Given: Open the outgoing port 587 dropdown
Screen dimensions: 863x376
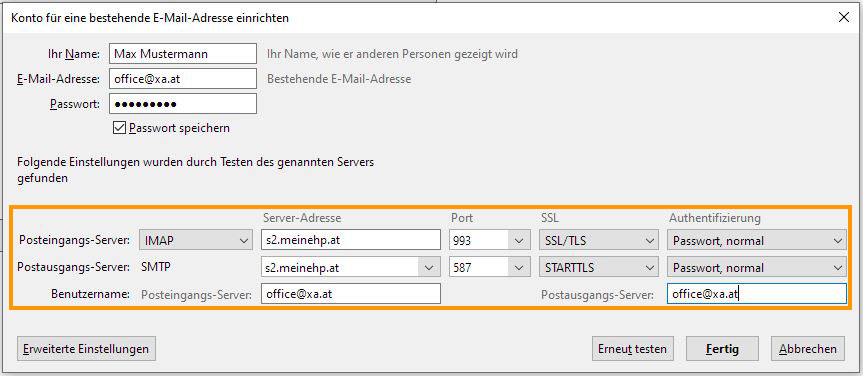Looking at the screenshot, I should (x=487, y=268).
